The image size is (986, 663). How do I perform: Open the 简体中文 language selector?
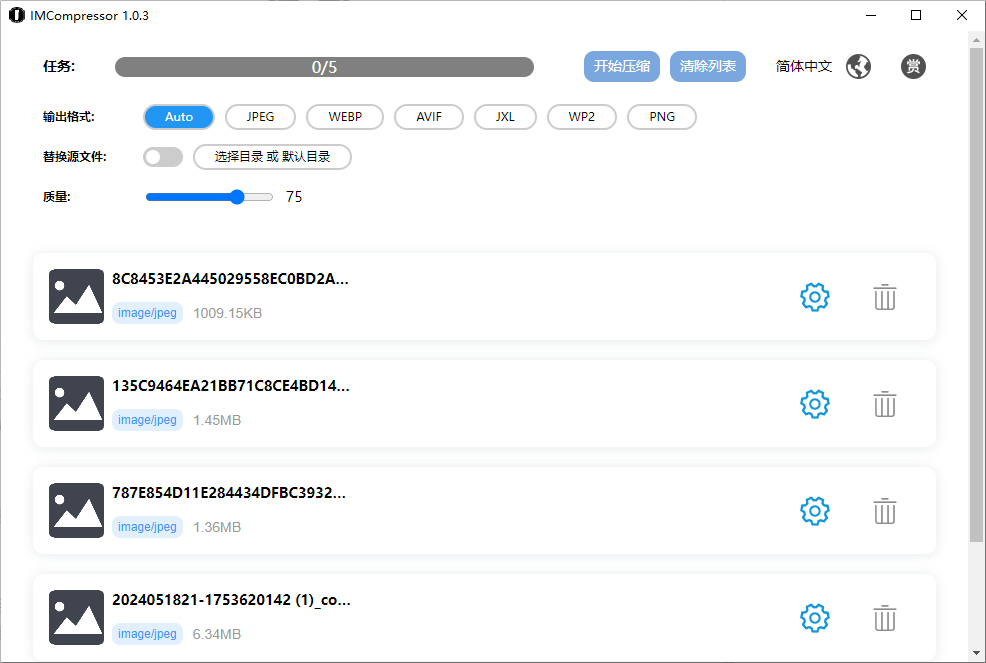(803, 67)
